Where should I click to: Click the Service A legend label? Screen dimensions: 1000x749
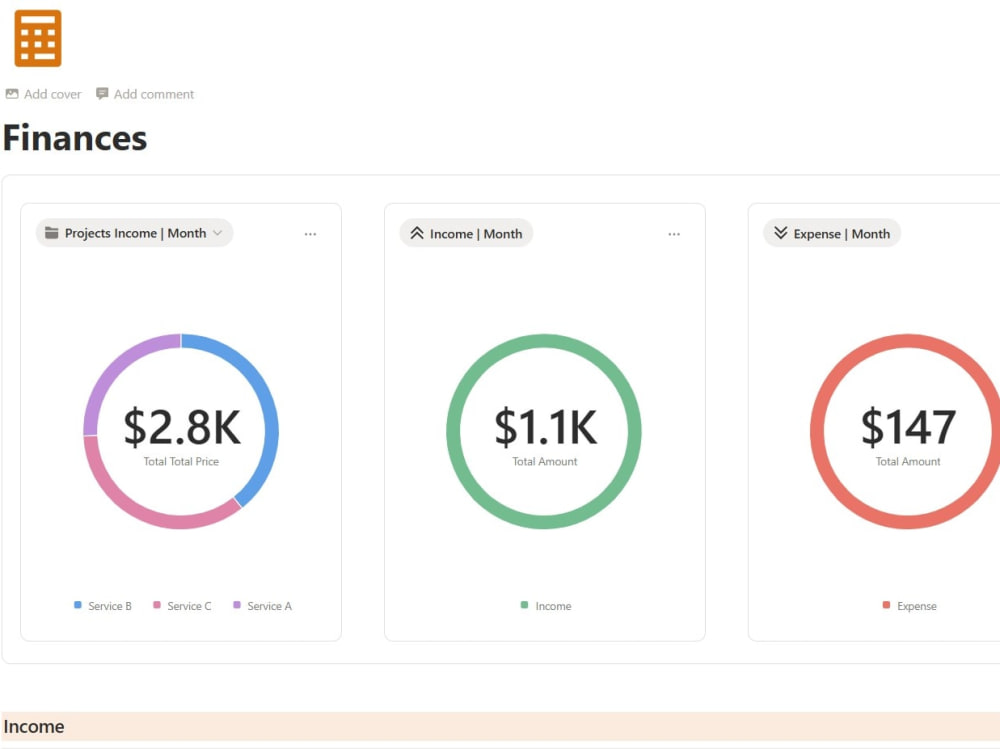(269, 606)
